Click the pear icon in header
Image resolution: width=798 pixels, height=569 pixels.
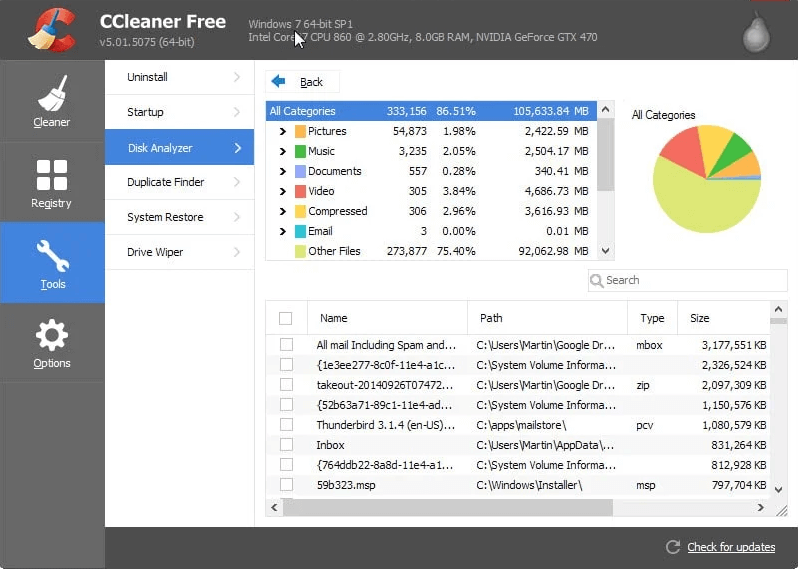point(756,32)
